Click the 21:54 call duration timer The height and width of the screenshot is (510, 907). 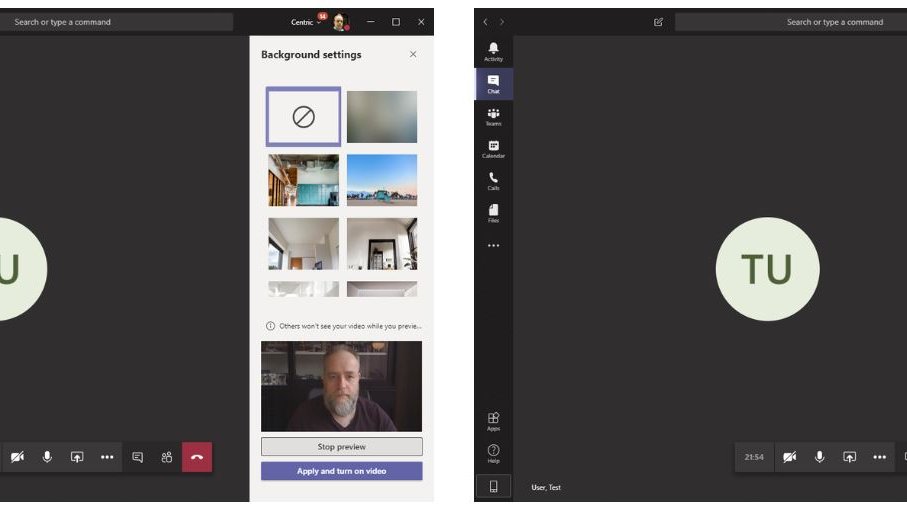pyautogui.click(x=754, y=457)
